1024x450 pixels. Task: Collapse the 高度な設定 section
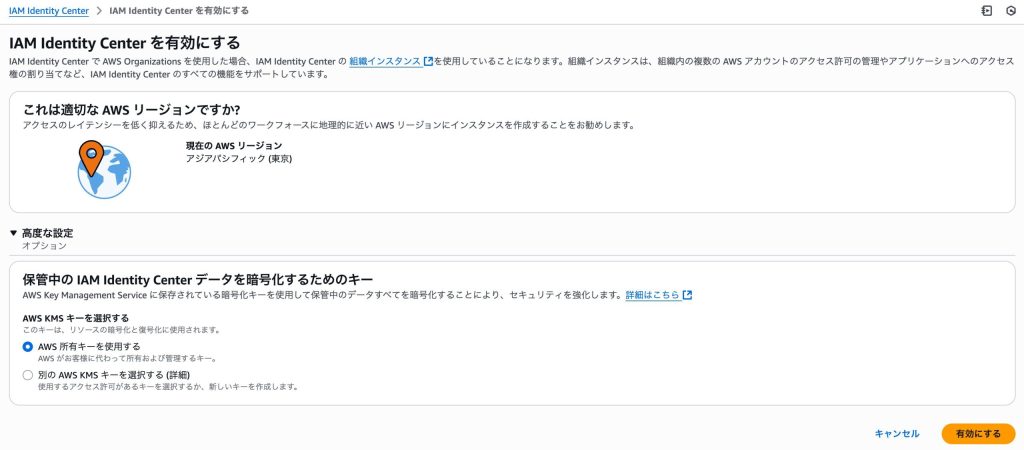click(x=13, y=233)
